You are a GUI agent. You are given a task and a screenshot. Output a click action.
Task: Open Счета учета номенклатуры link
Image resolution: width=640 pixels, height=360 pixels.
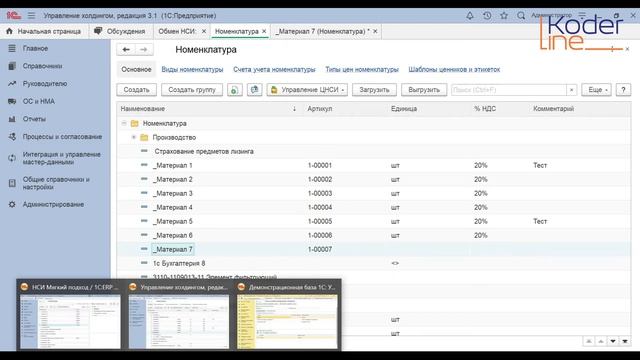[x=274, y=69]
